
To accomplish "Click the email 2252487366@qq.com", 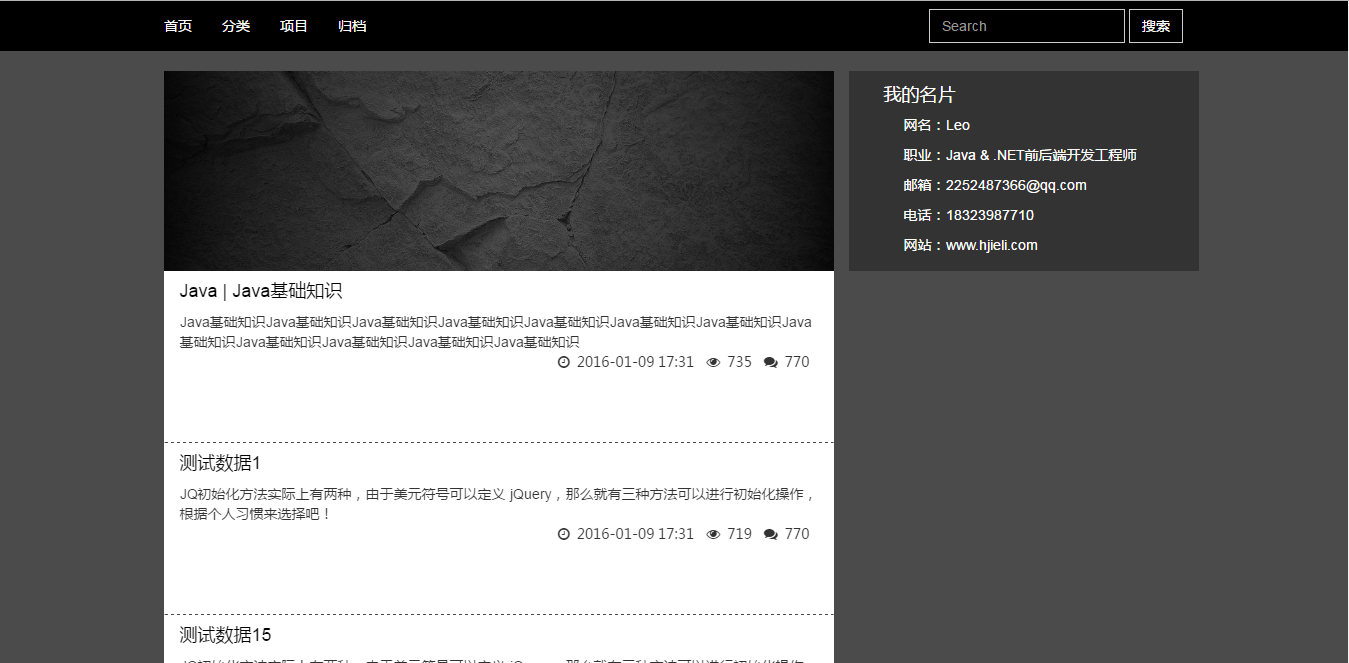I will coord(1016,185).
